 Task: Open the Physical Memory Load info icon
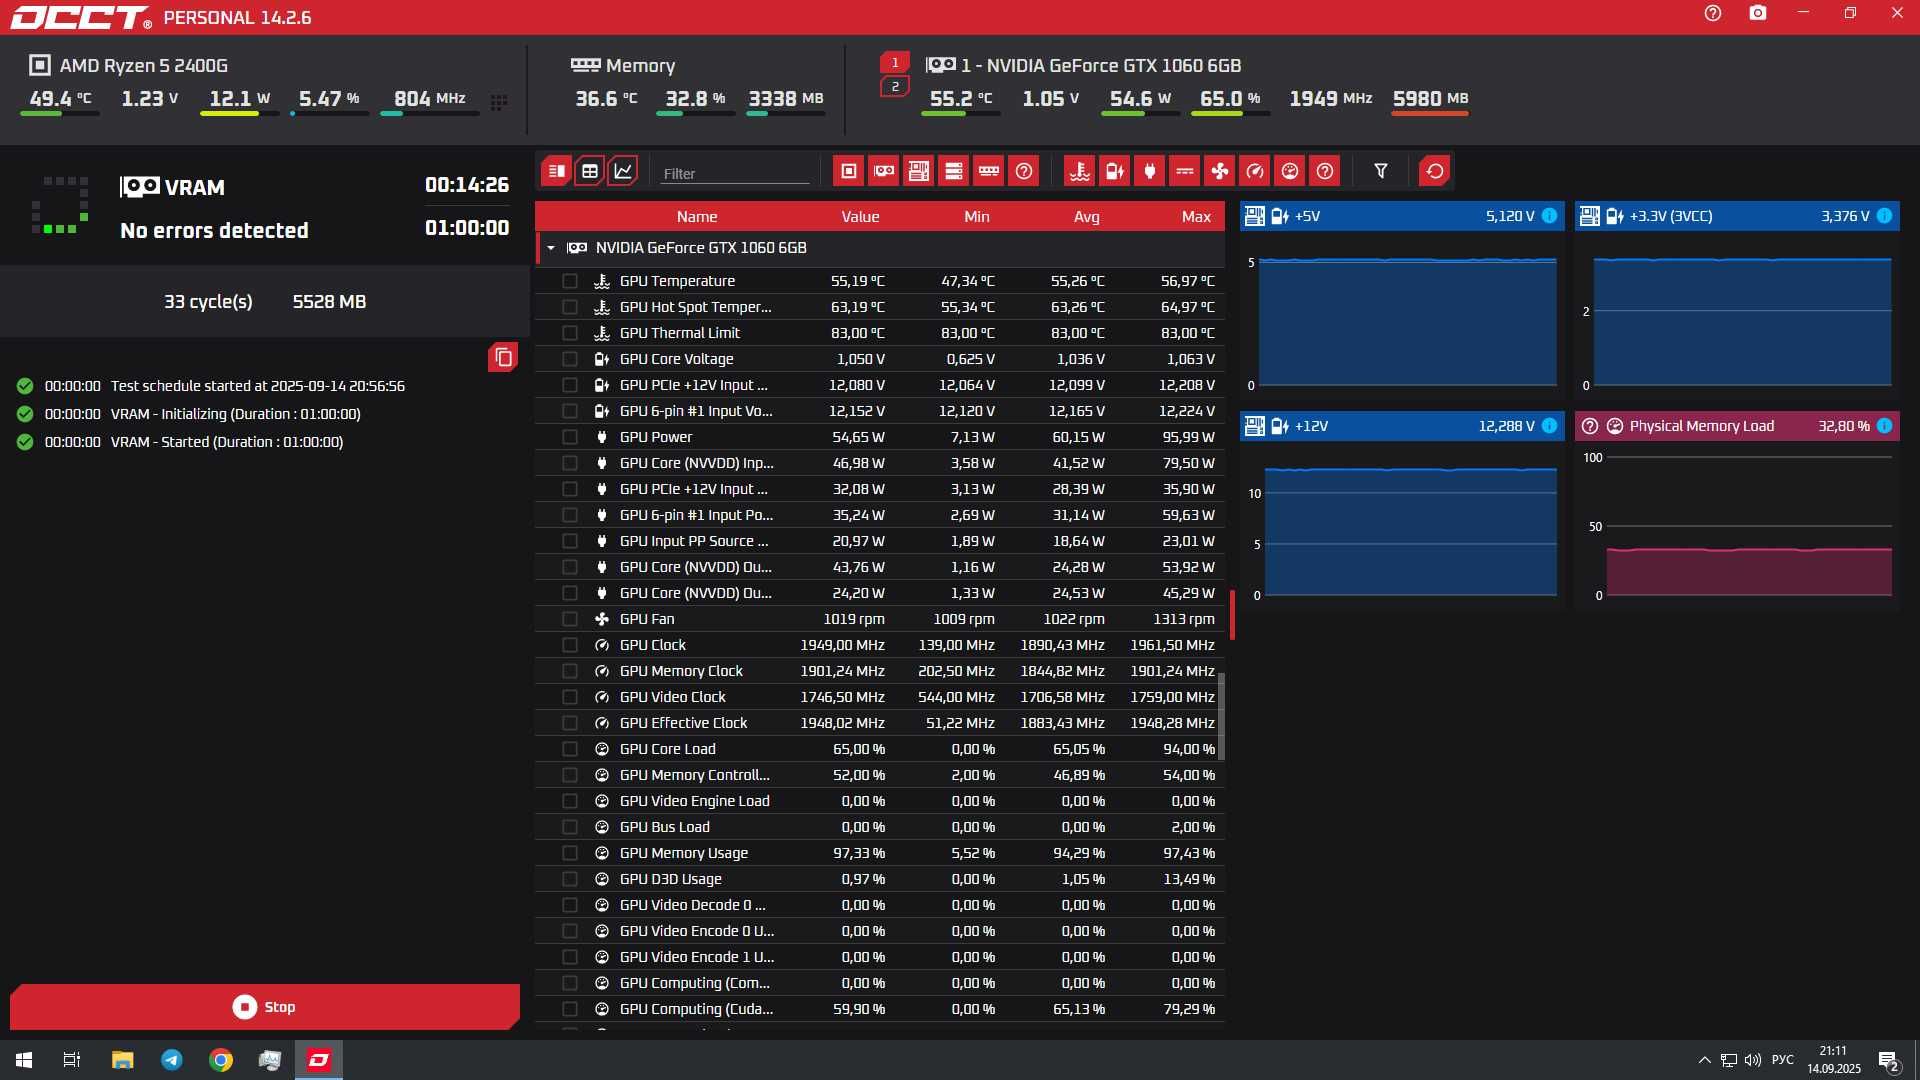1884,426
